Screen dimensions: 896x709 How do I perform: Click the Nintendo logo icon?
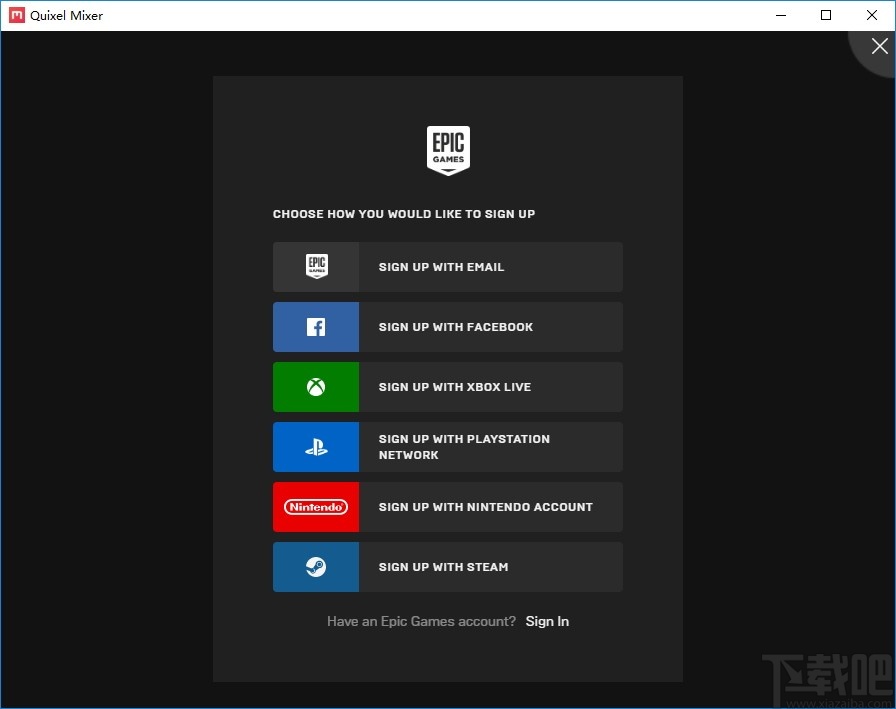tap(316, 507)
